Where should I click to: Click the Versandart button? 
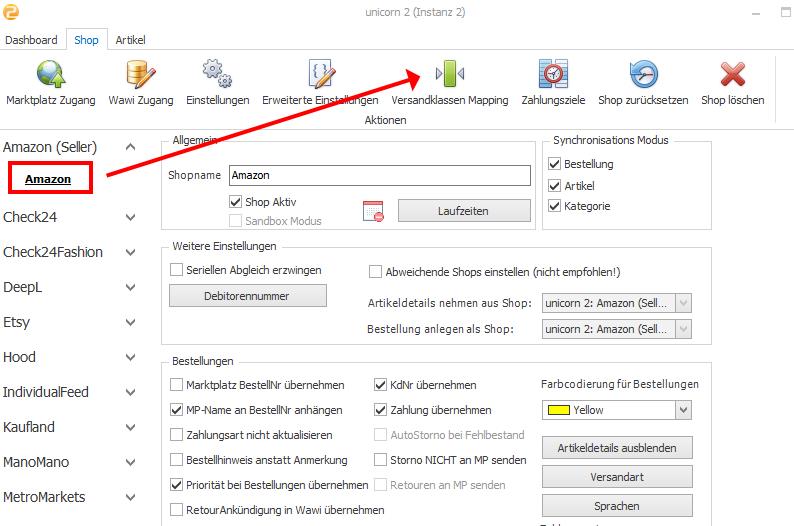tap(617, 477)
